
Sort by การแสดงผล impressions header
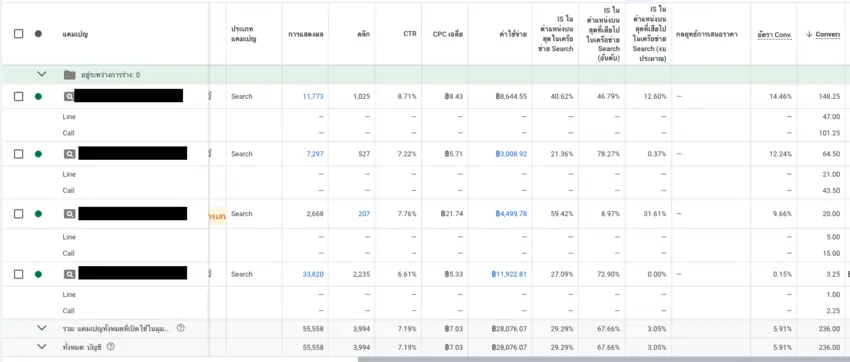306,34
